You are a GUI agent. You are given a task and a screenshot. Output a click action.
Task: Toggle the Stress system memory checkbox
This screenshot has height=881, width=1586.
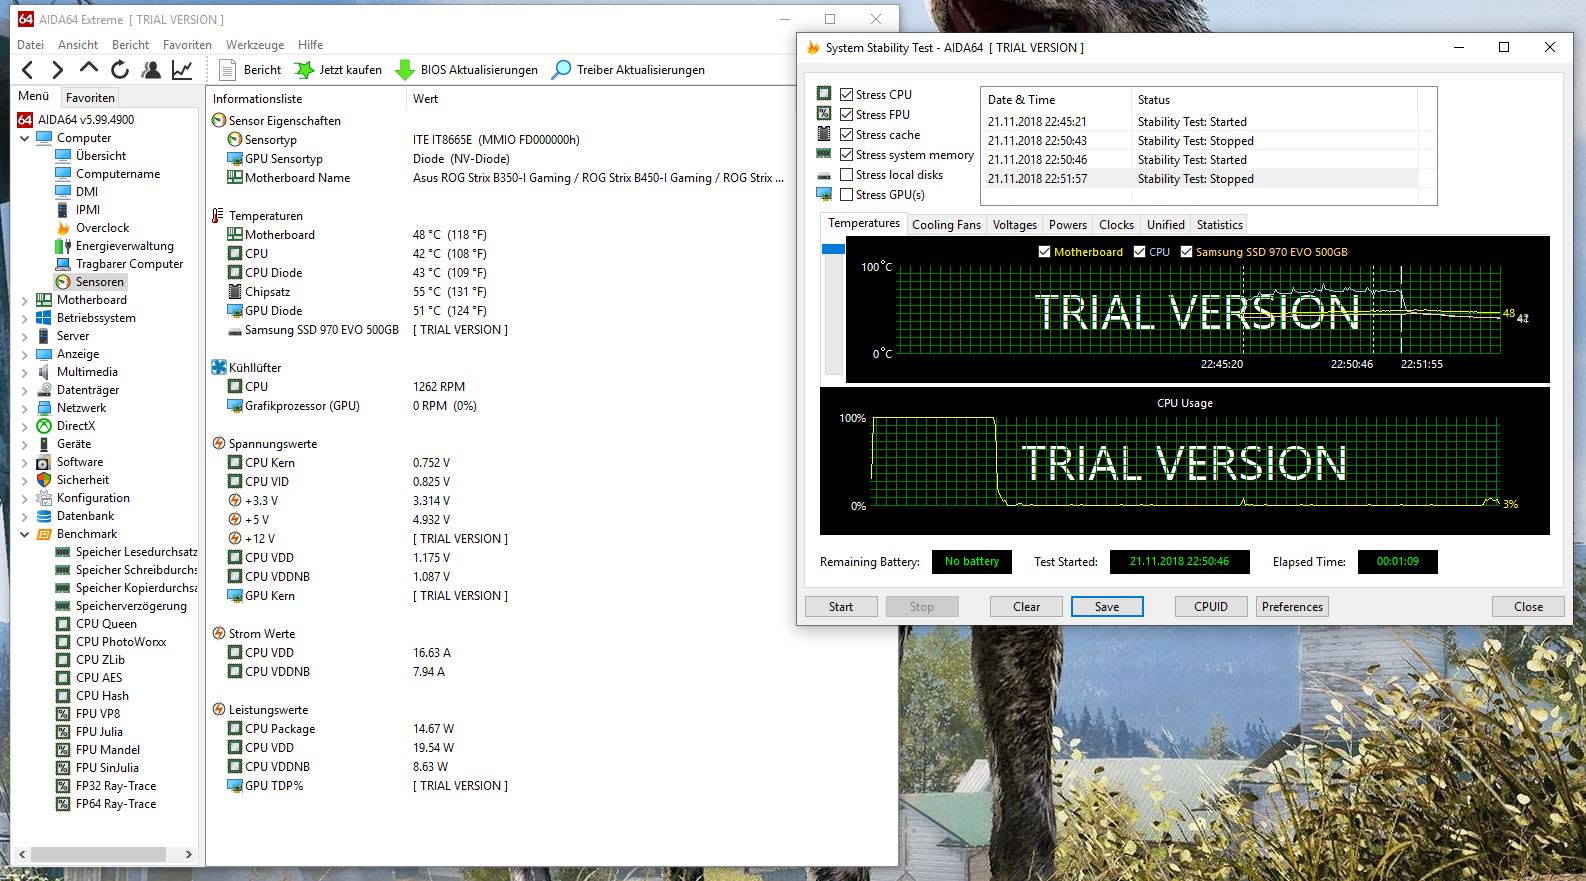pyautogui.click(x=847, y=155)
